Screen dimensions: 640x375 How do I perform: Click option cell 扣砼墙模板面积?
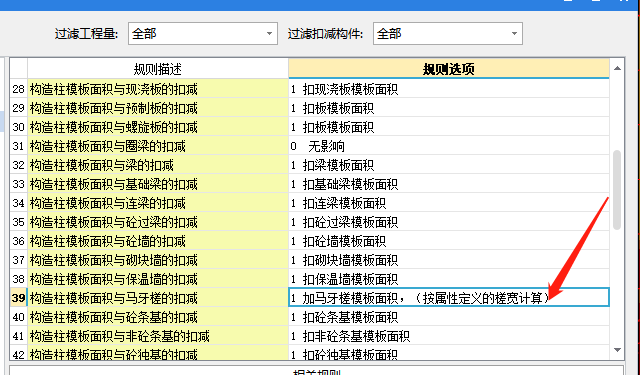(x=449, y=241)
